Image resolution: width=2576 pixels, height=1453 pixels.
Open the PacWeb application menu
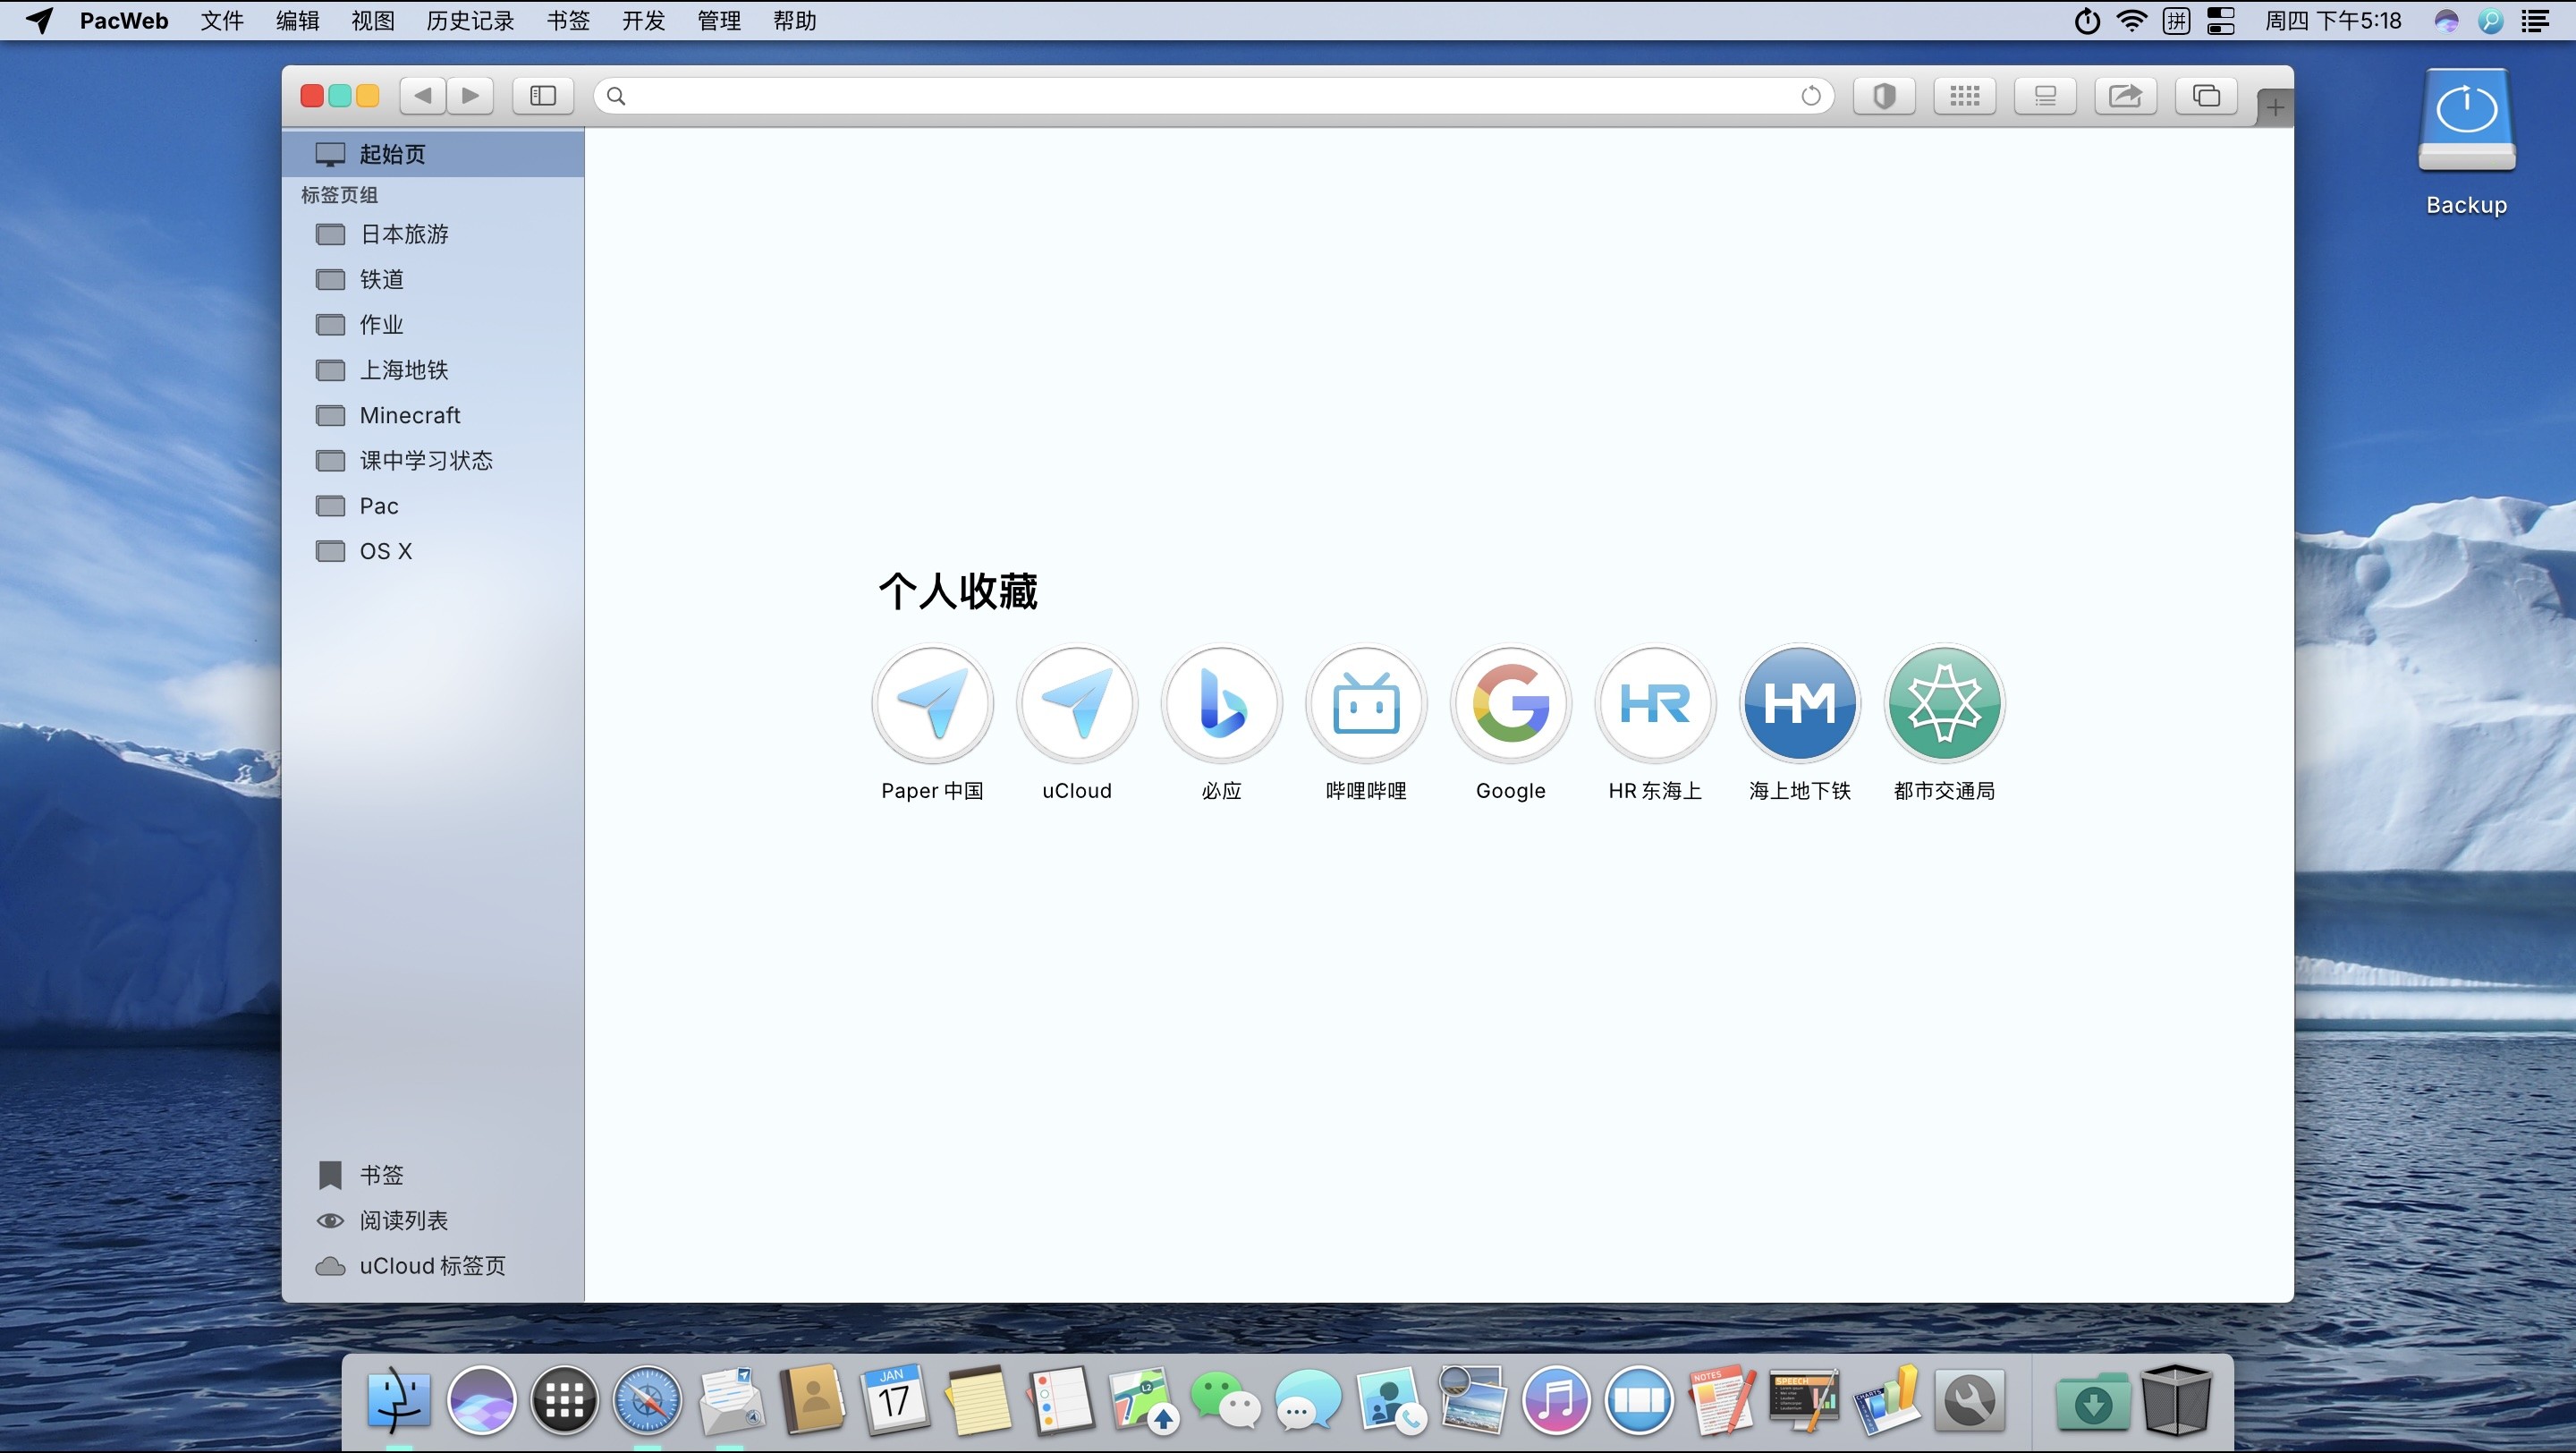tap(124, 20)
